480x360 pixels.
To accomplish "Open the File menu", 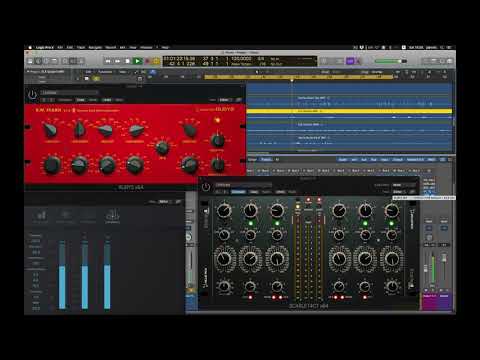I will (60, 47).
